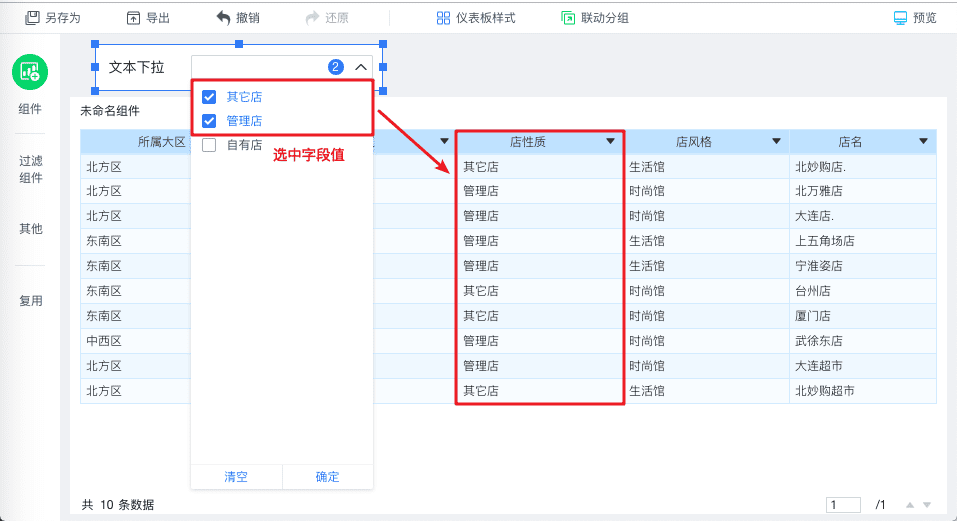
Task: Open dropdown arrow left of 店性质 column
Action: tap(444, 142)
